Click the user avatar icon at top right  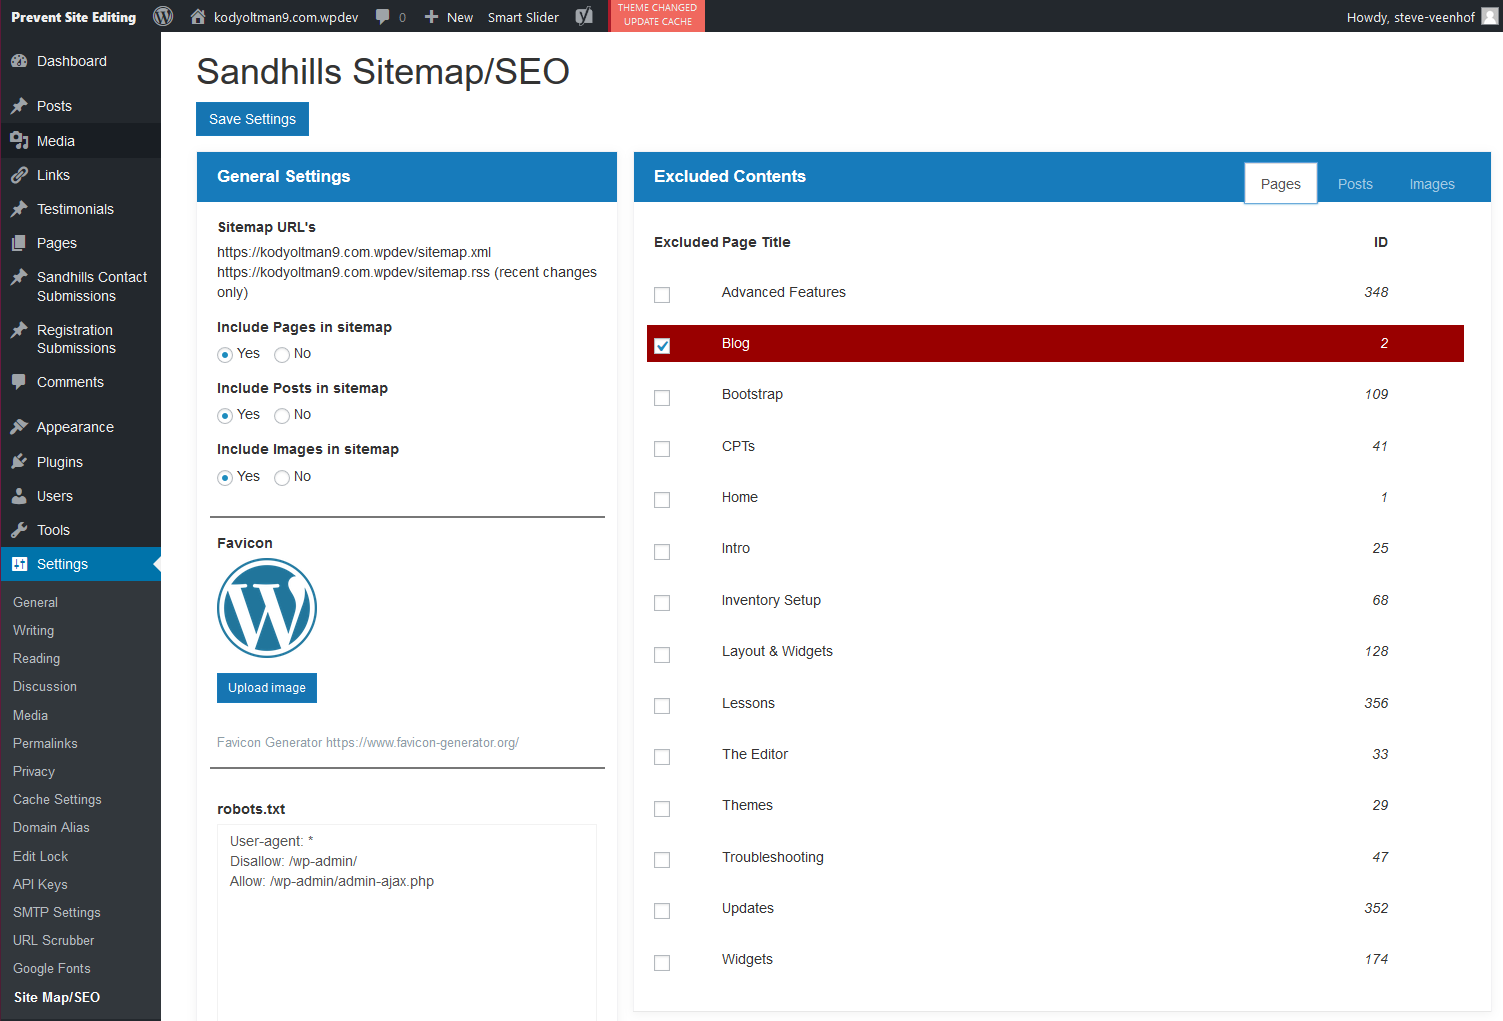(1490, 16)
